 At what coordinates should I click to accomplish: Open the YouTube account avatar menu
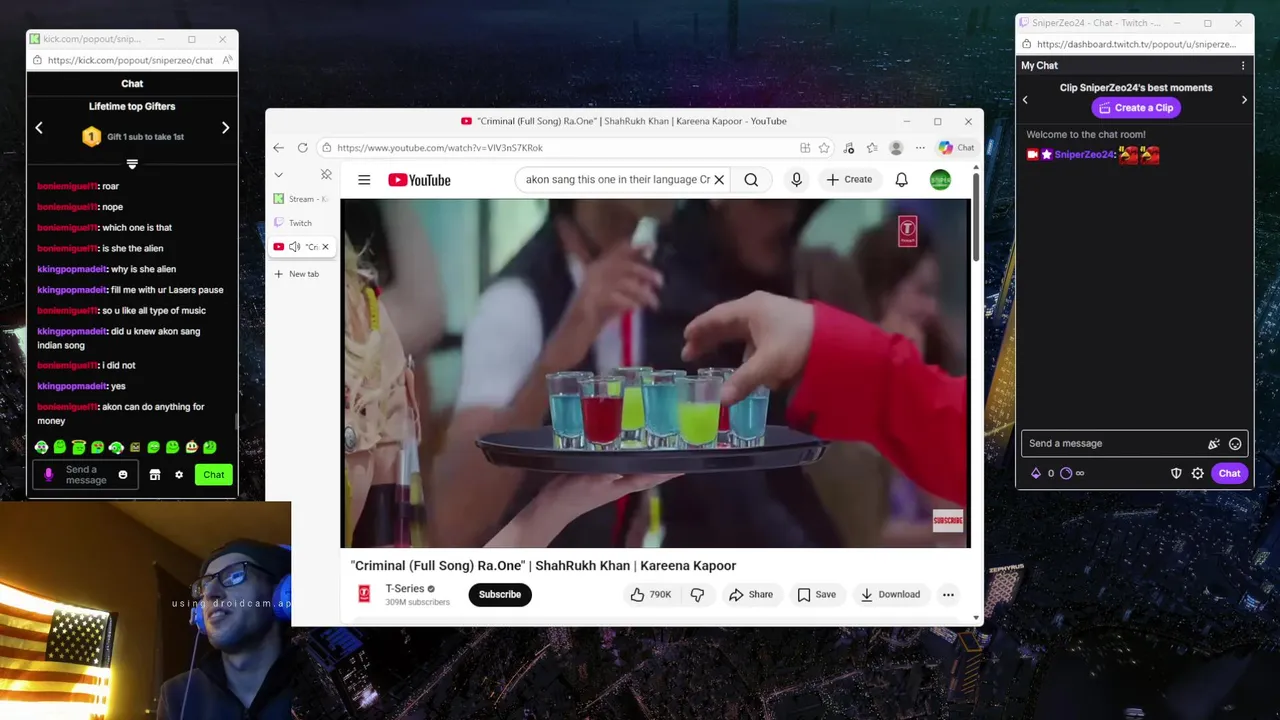point(940,180)
